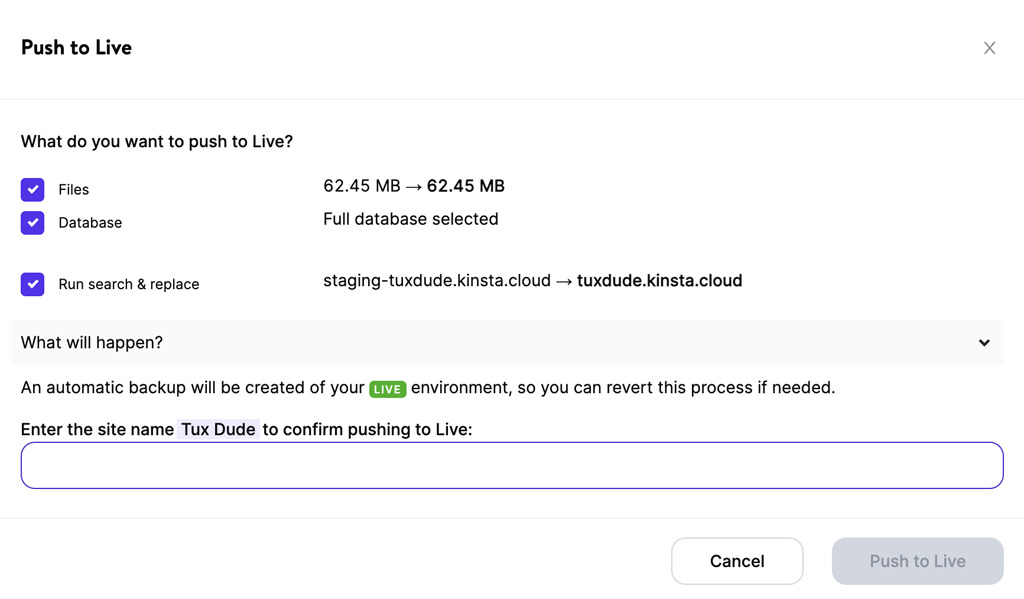Expand the What will happen chevron arrow
This screenshot has width=1024, height=599.
984,343
